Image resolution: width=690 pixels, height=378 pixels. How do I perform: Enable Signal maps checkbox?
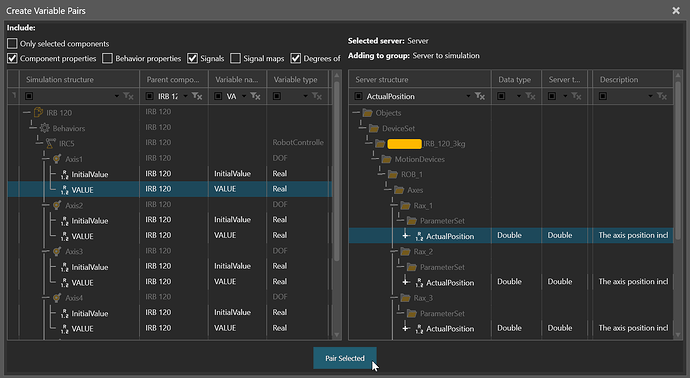[235, 58]
